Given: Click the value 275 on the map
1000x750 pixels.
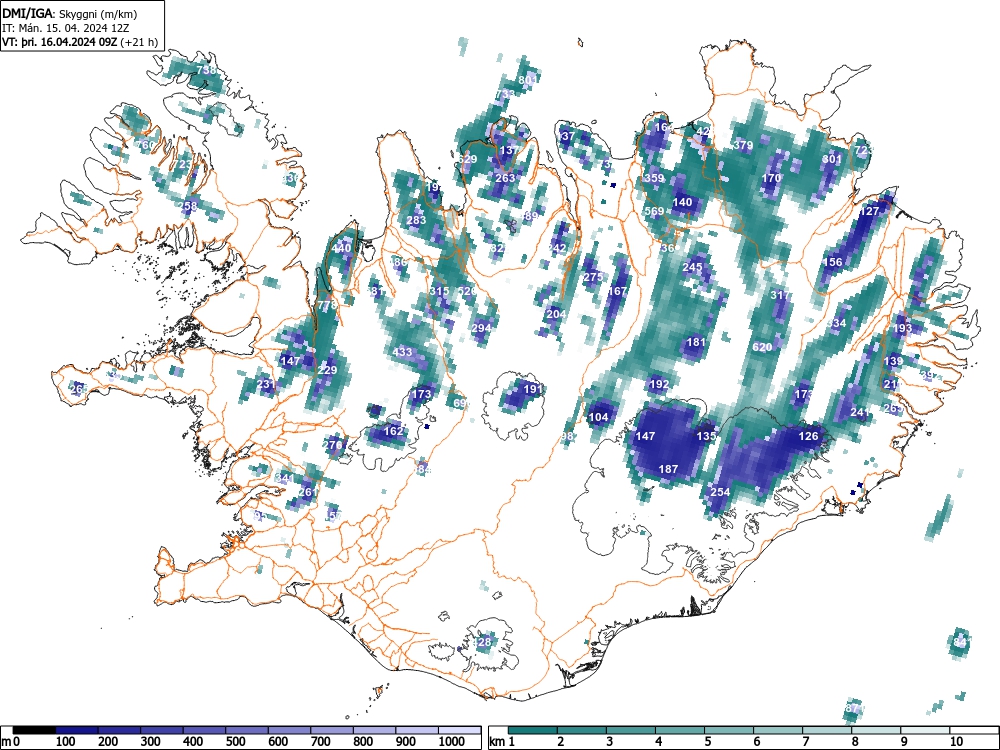Looking at the screenshot, I should pos(593,277).
